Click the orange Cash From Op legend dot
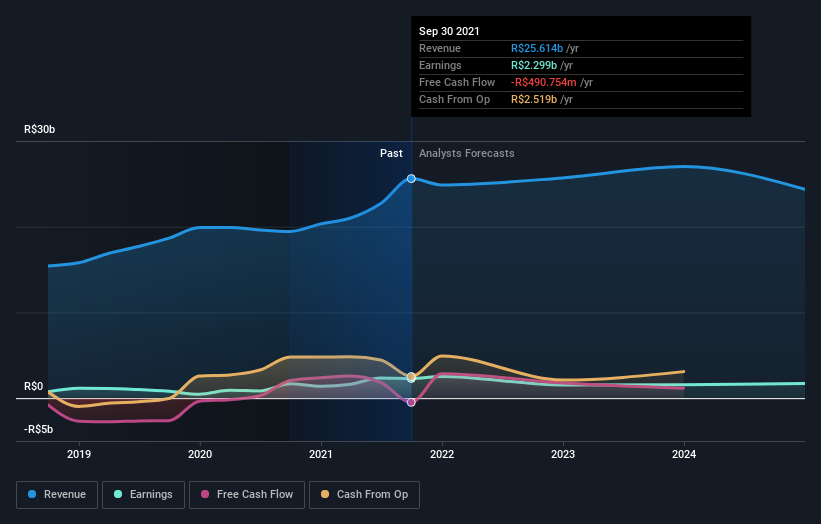 (x=325, y=494)
